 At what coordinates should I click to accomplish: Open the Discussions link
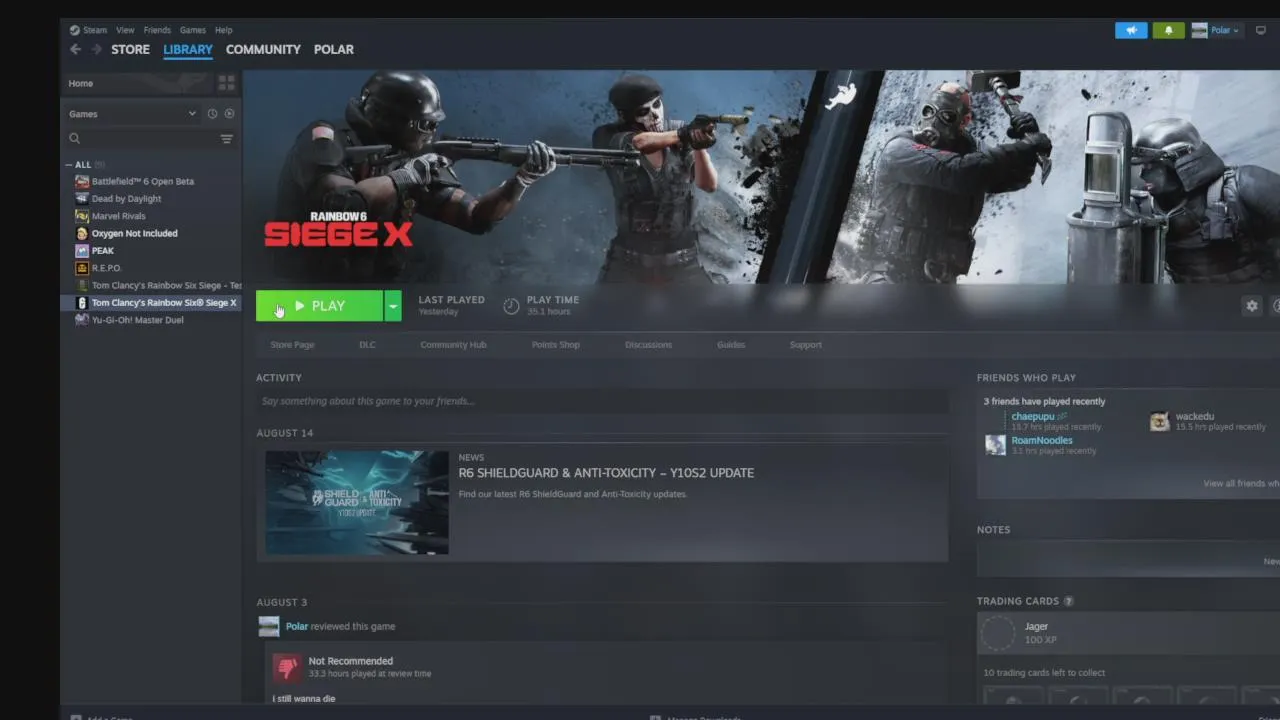649,345
